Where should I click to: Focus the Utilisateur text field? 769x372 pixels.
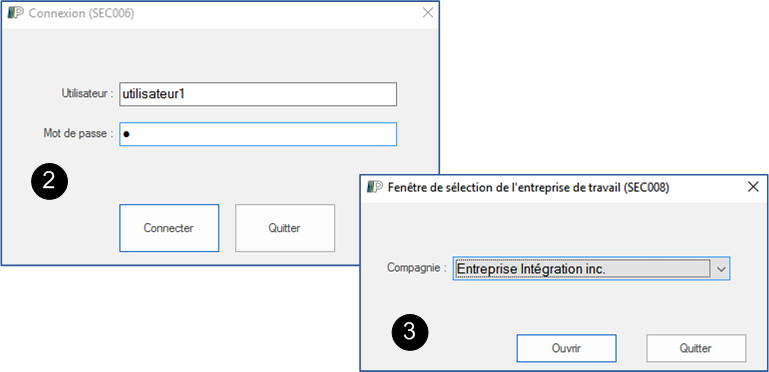[258, 94]
